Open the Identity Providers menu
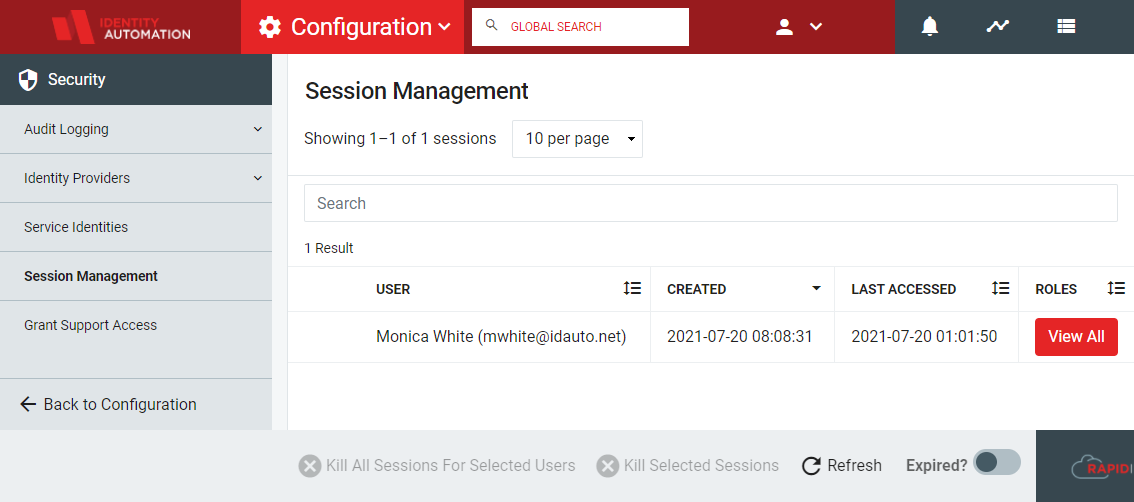 pos(136,178)
